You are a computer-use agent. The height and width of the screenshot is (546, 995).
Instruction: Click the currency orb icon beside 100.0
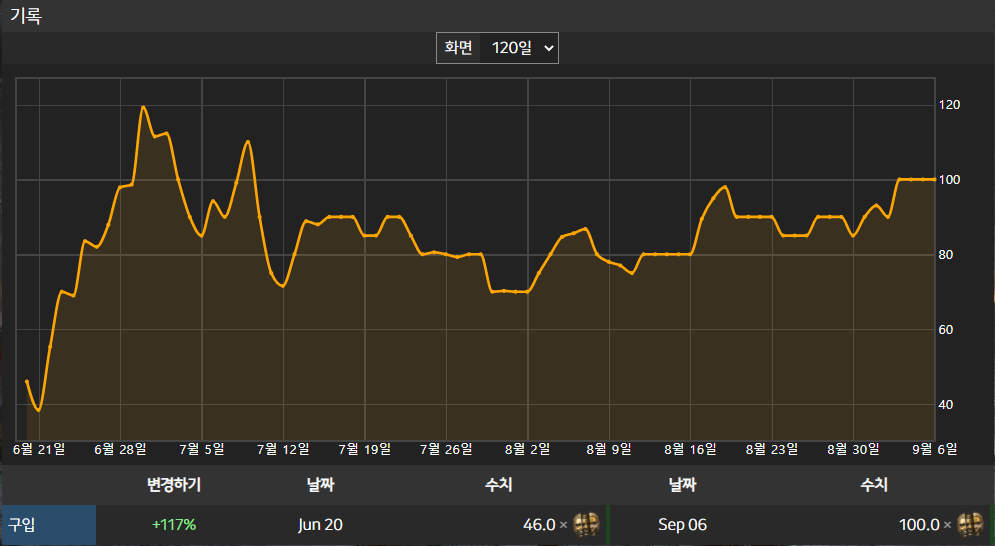[970, 525]
